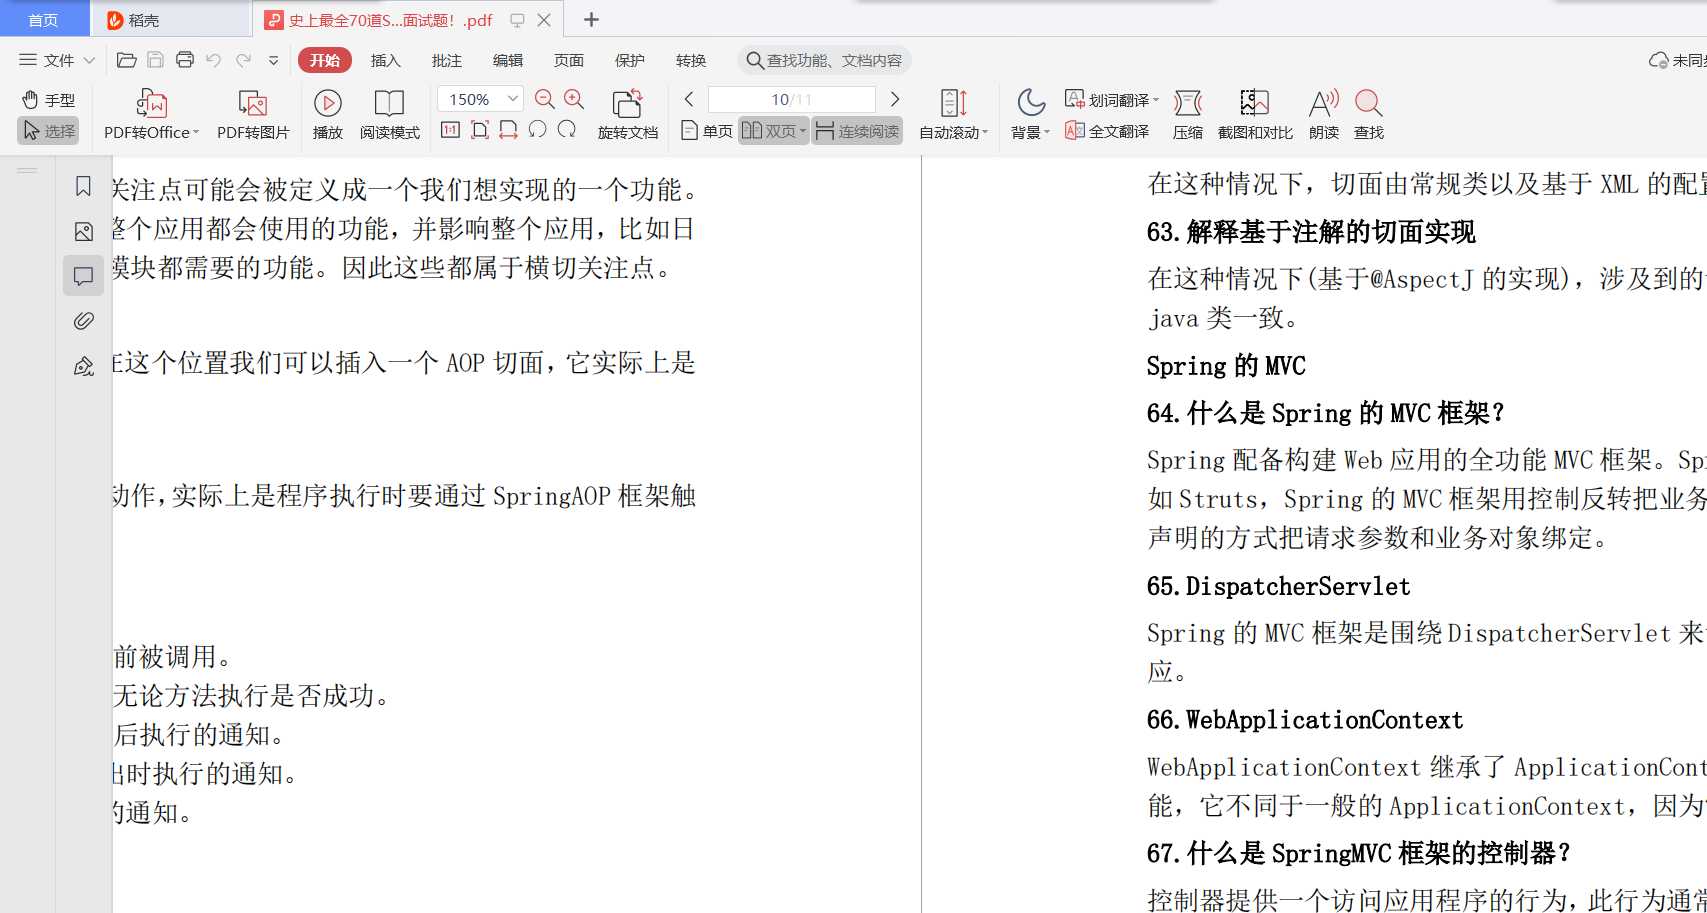Click the PDF转图片 tool
The height and width of the screenshot is (913, 1707).
253,115
